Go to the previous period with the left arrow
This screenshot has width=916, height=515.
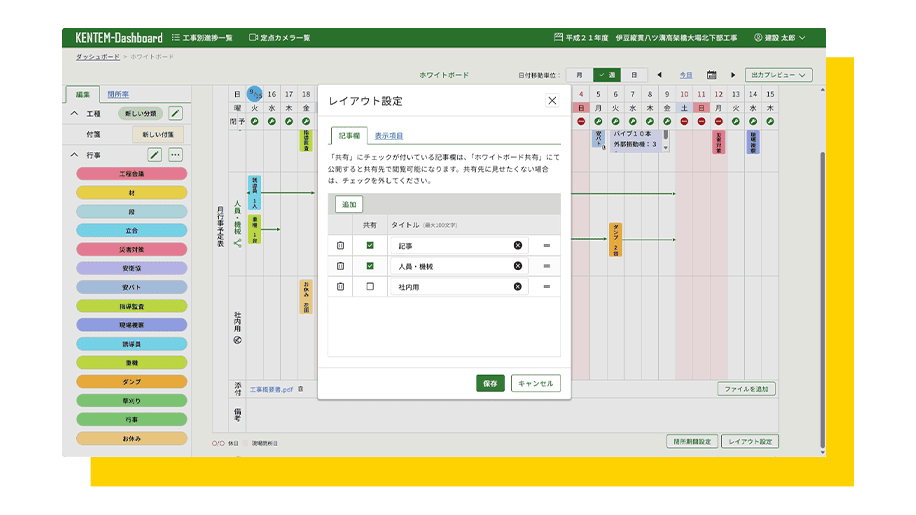pos(660,75)
